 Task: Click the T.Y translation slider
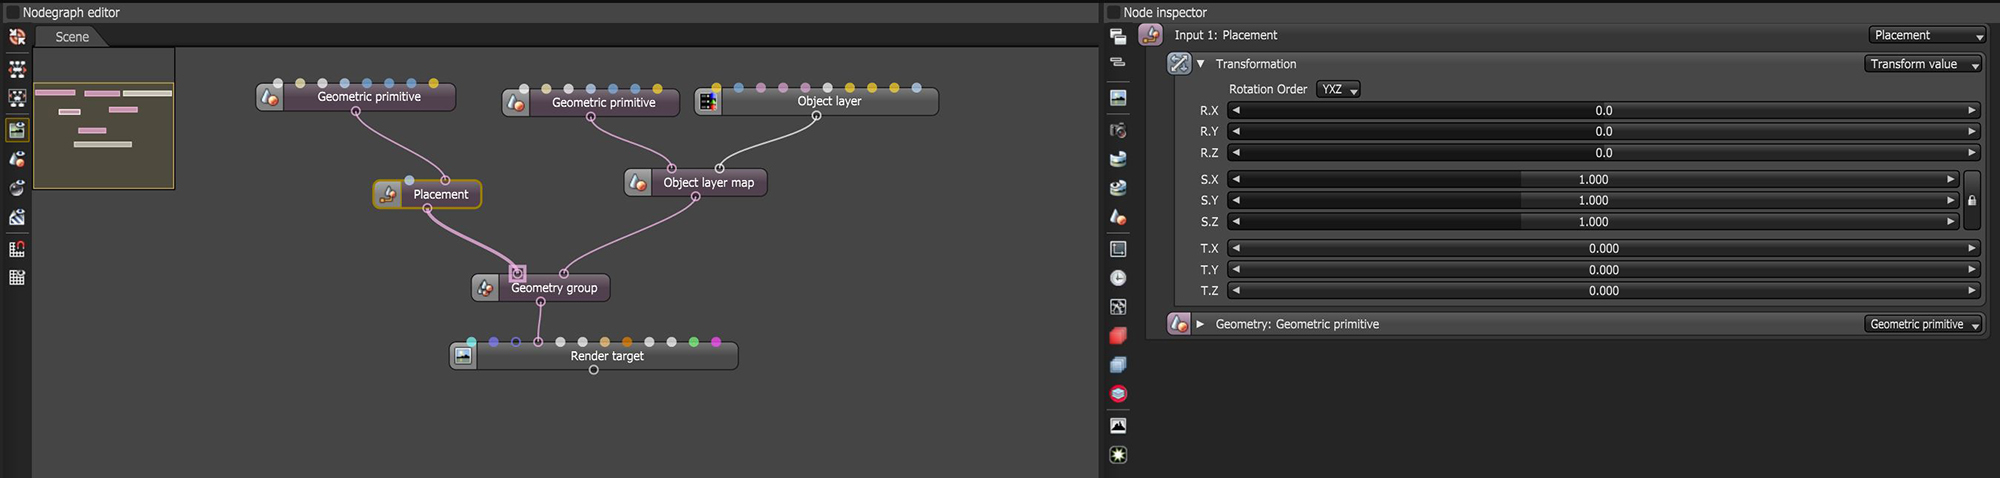[1604, 270]
